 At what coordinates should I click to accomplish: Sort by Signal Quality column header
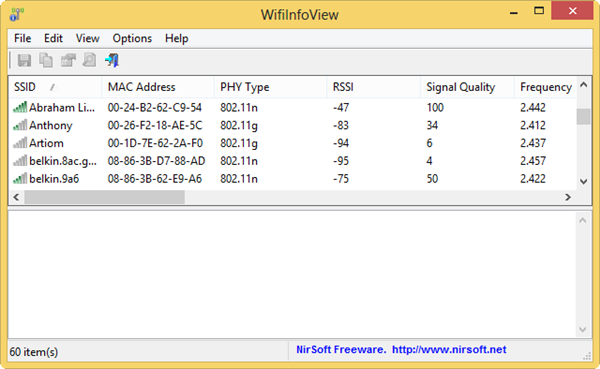(467, 87)
